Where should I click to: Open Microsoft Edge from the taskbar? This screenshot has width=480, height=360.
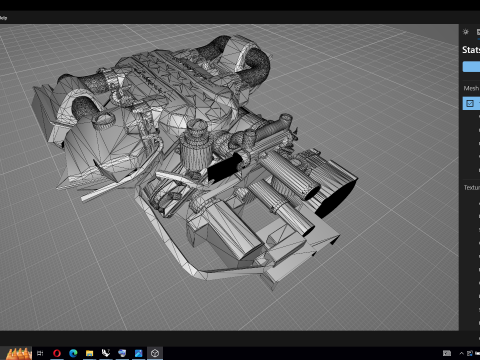(73, 353)
